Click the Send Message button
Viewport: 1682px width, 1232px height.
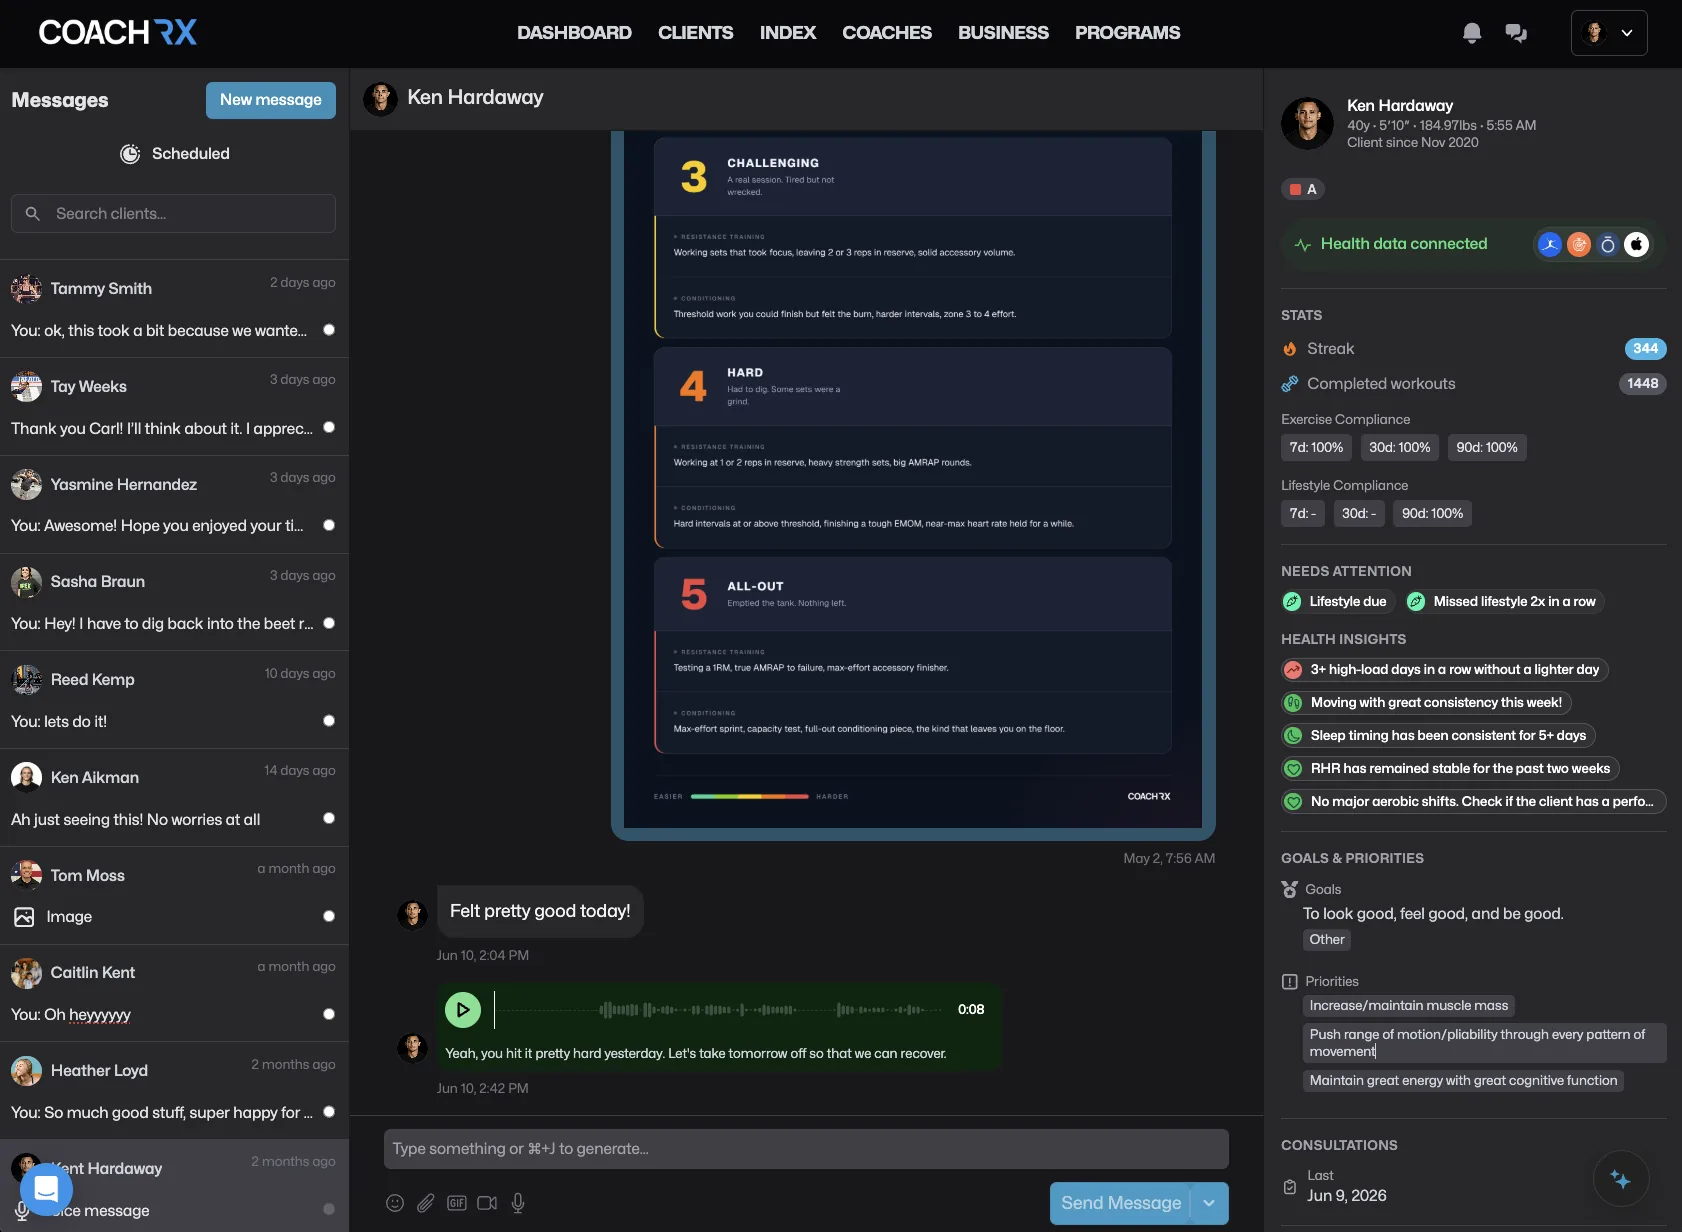tap(1121, 1203)
